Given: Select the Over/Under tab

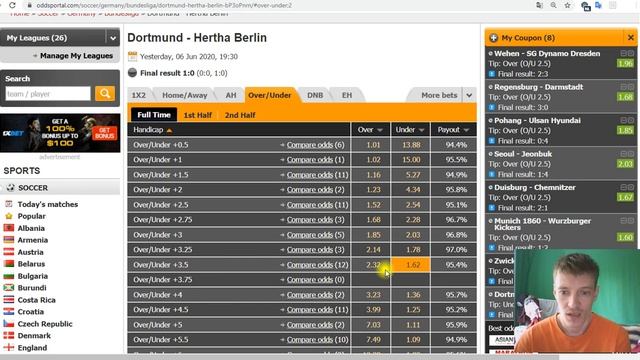Looking at the screenshot, I should (x=270, y=95).
